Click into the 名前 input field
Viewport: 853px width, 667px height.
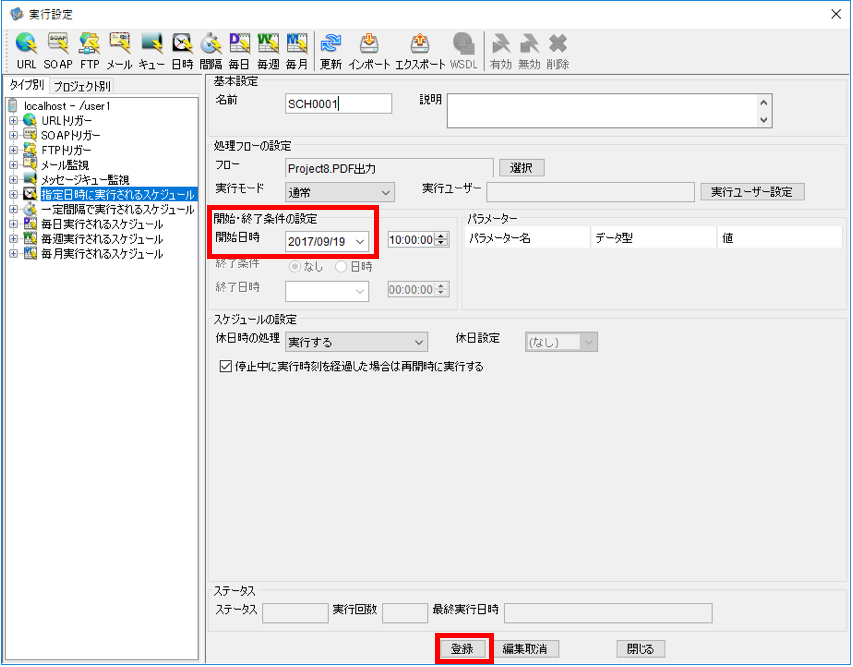tap(338, 103)
